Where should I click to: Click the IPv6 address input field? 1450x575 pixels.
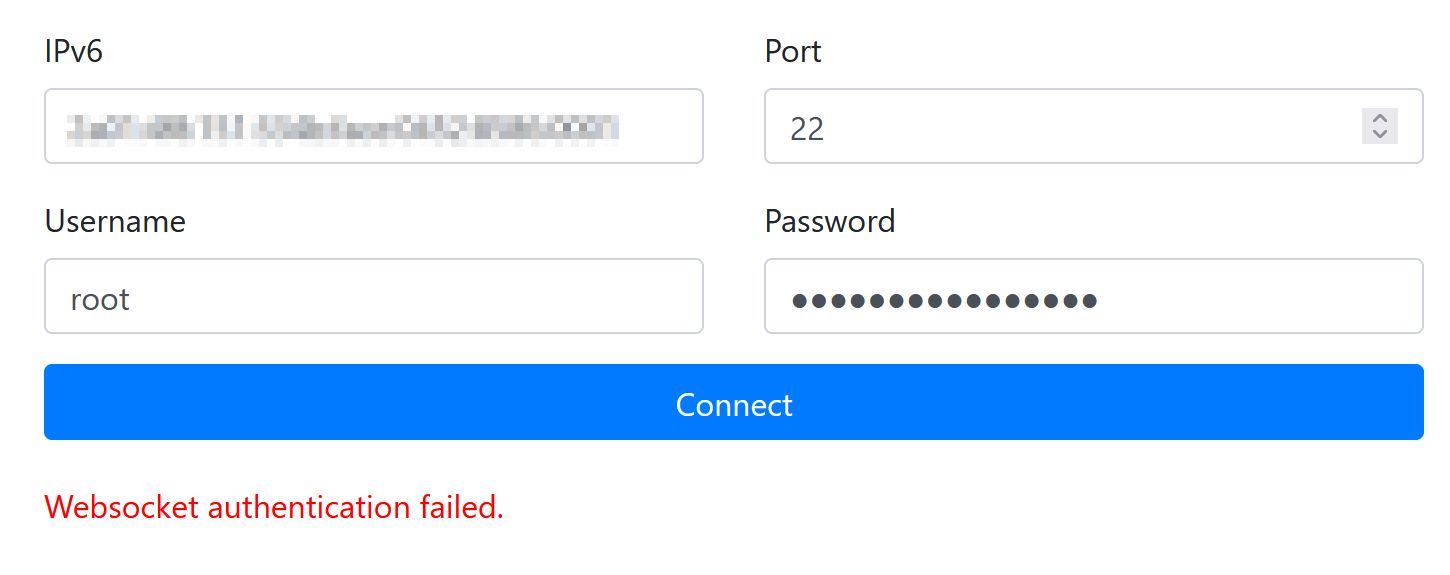[x=373, y=126]
